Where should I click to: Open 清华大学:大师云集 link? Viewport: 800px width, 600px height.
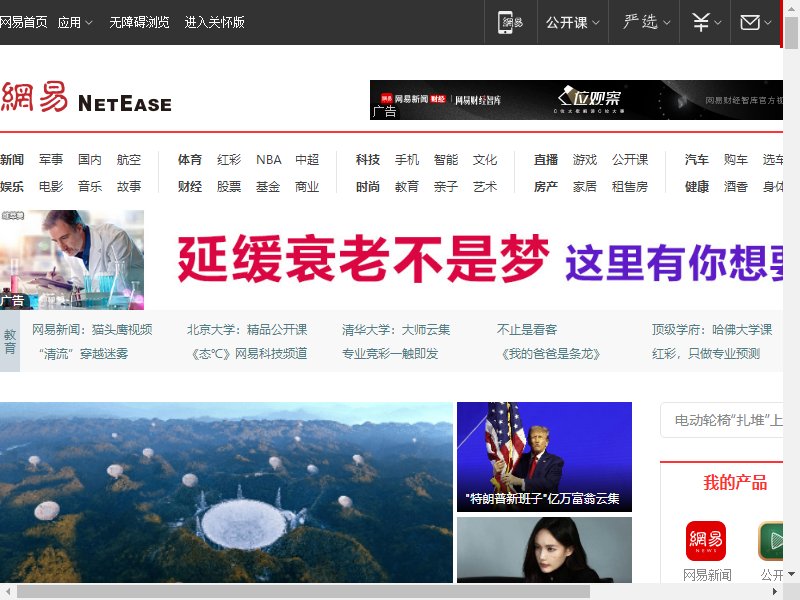point(396,330)
